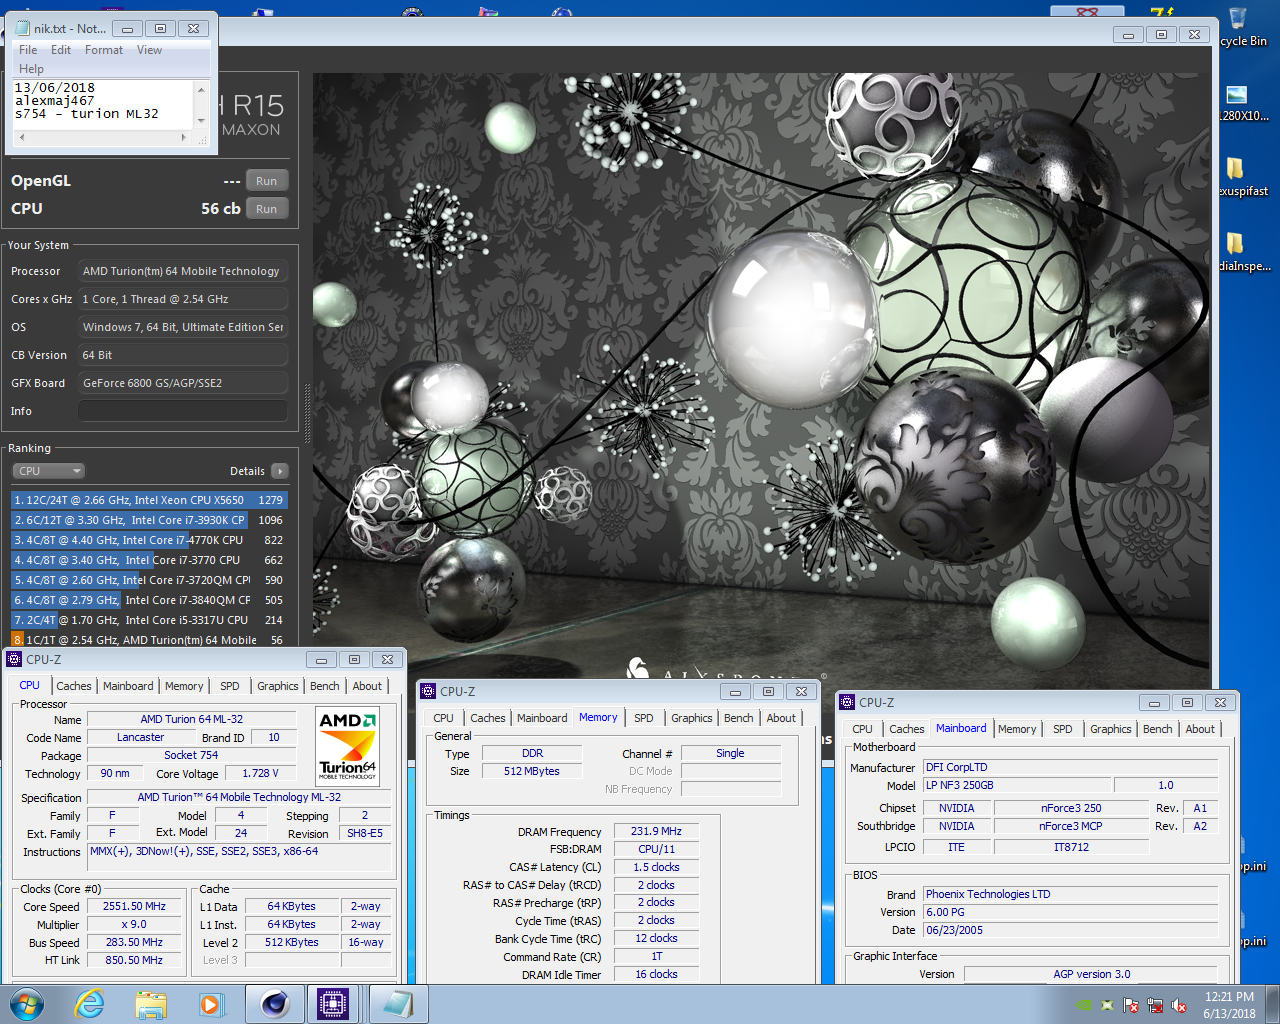Click text line alexmaj467 in Notepad
Image resolution: width=1280 pixels, height=1024 pixels.
tap(54, 101)
